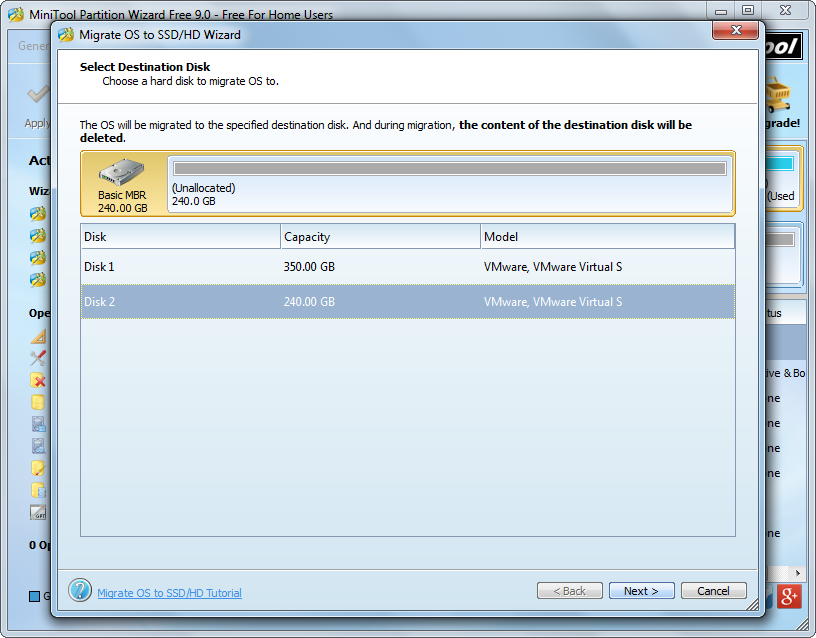Click the red X delete disk icon
816x638 pixels.
[x=38, y=380]
